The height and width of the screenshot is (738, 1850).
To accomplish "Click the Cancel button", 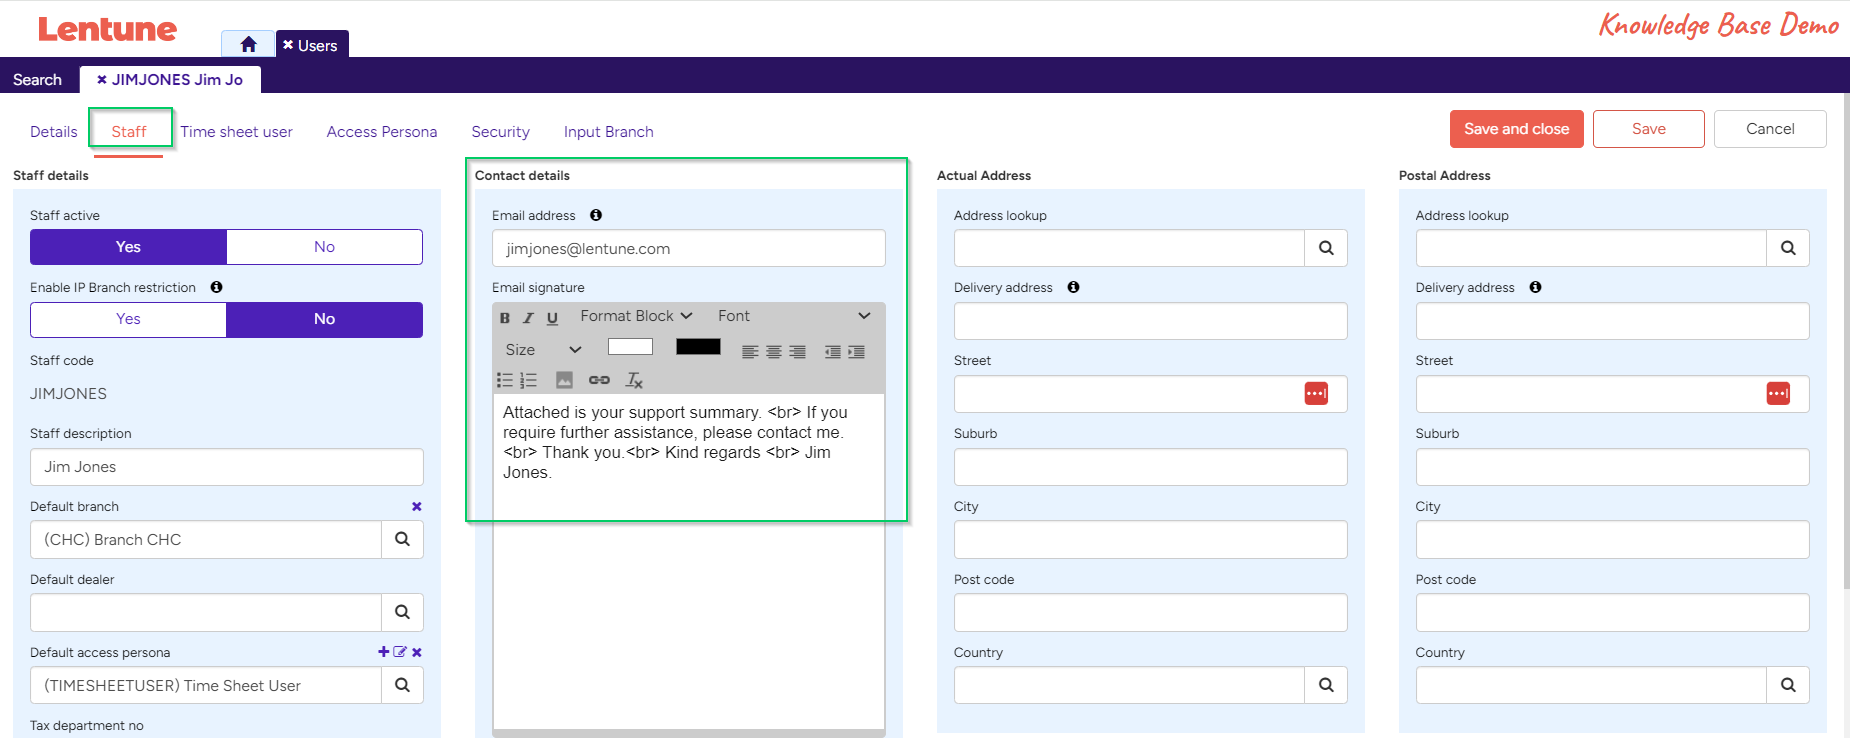I will point(1770,129).
